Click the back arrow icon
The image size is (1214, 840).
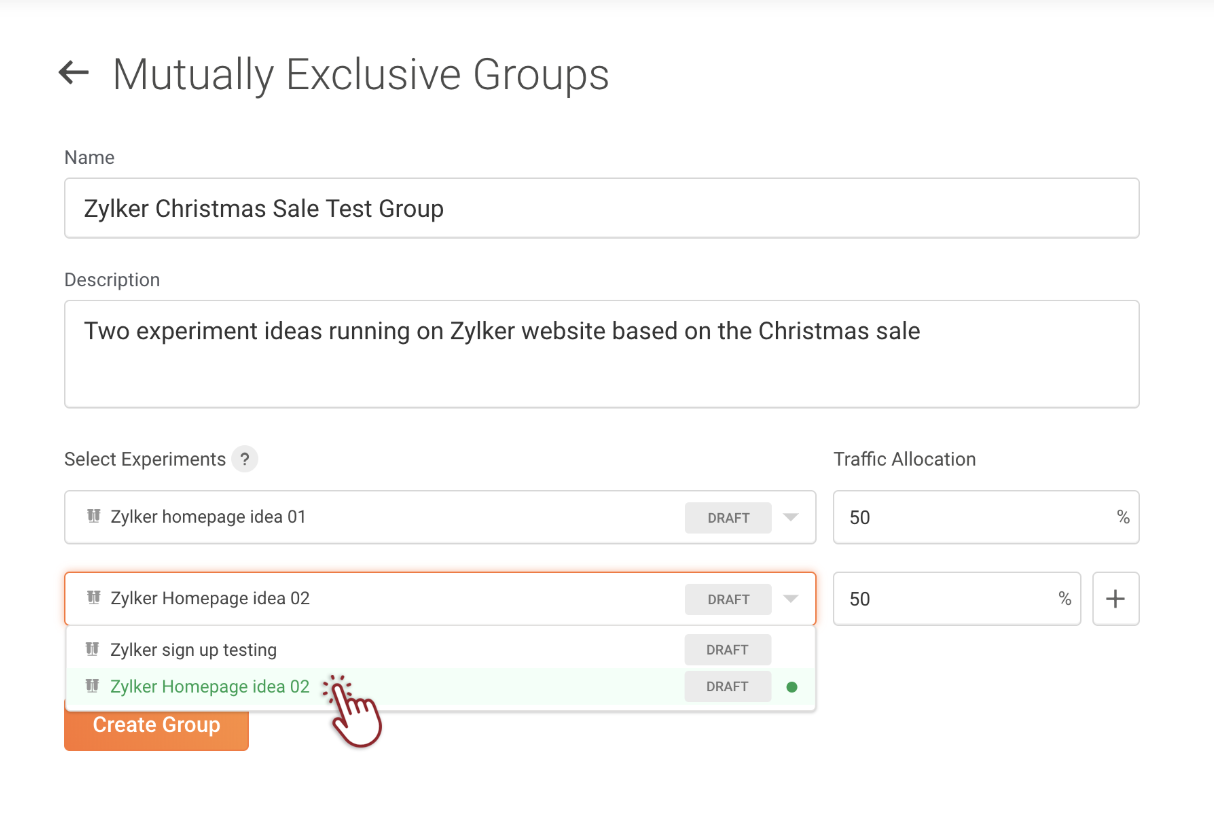tap(74, 73)
